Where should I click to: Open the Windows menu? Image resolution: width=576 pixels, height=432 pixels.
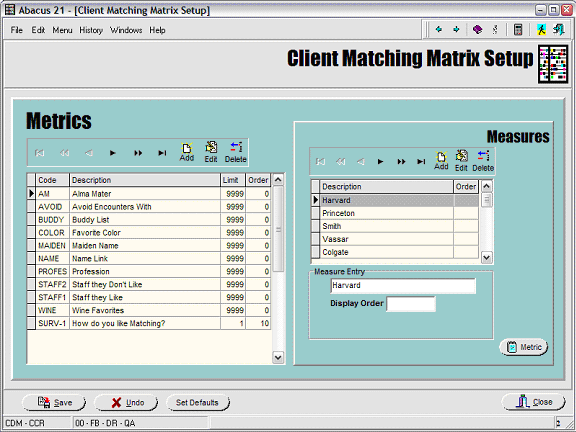tap(126, 30)
